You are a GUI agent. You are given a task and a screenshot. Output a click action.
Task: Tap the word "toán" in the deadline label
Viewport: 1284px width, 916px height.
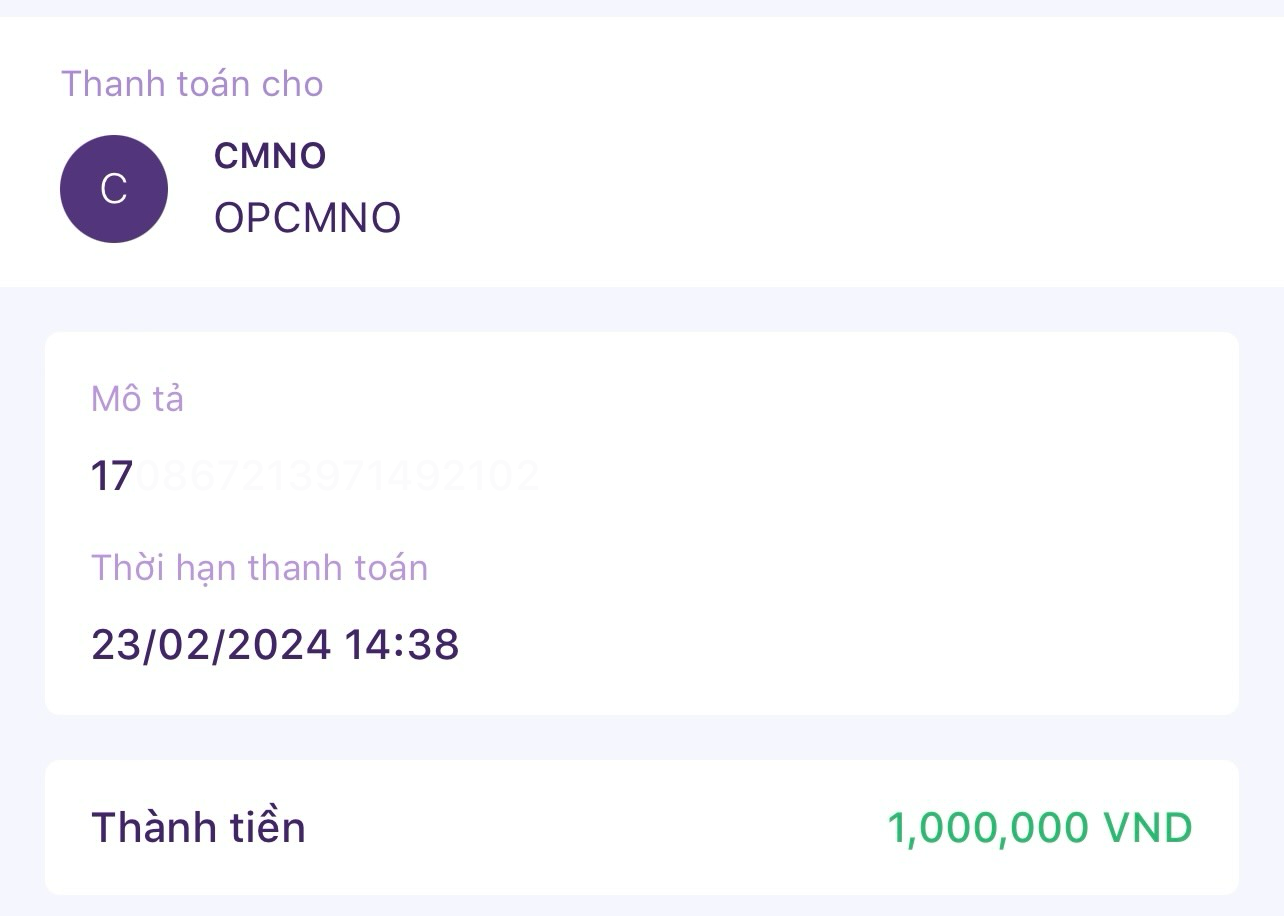point(384,567)
